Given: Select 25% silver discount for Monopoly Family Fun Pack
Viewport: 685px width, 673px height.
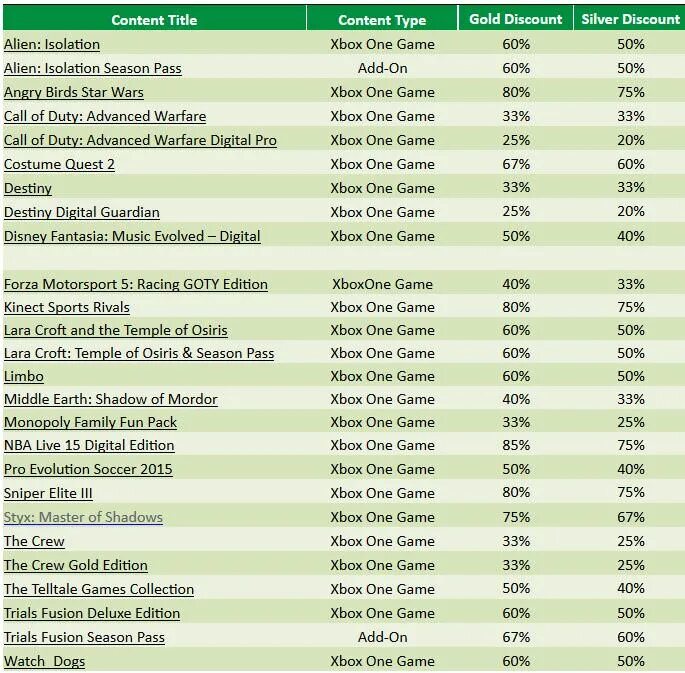Looking at the screenshot, I should [x=631, y=422].
